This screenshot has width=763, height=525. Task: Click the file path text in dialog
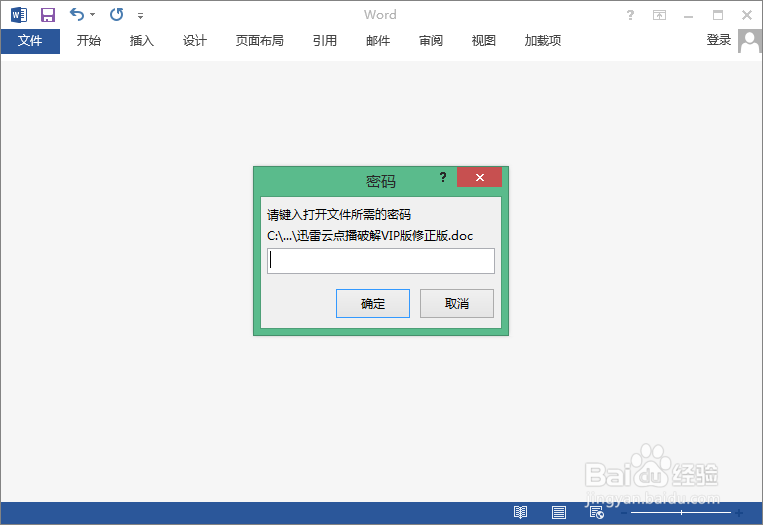click(370, 236)
